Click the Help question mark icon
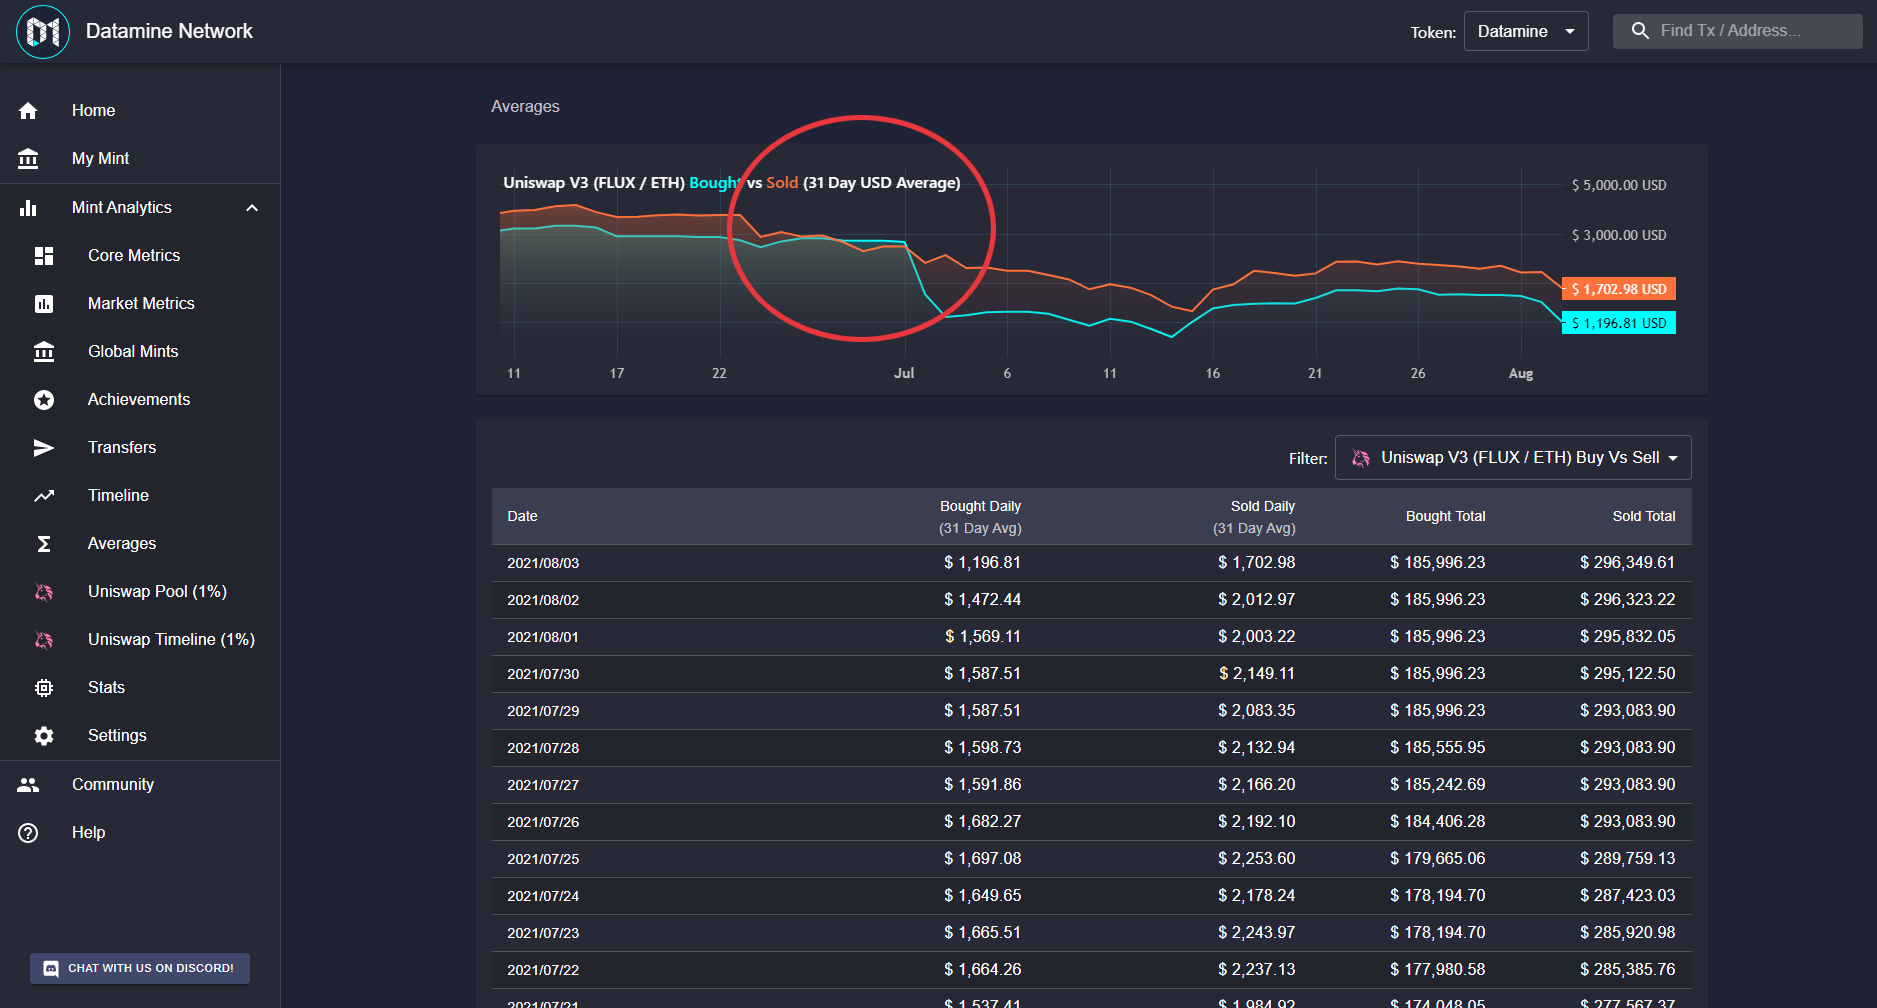This screenshot has width=1877, height=1008. pyautogui.click(x=28, y=833)
